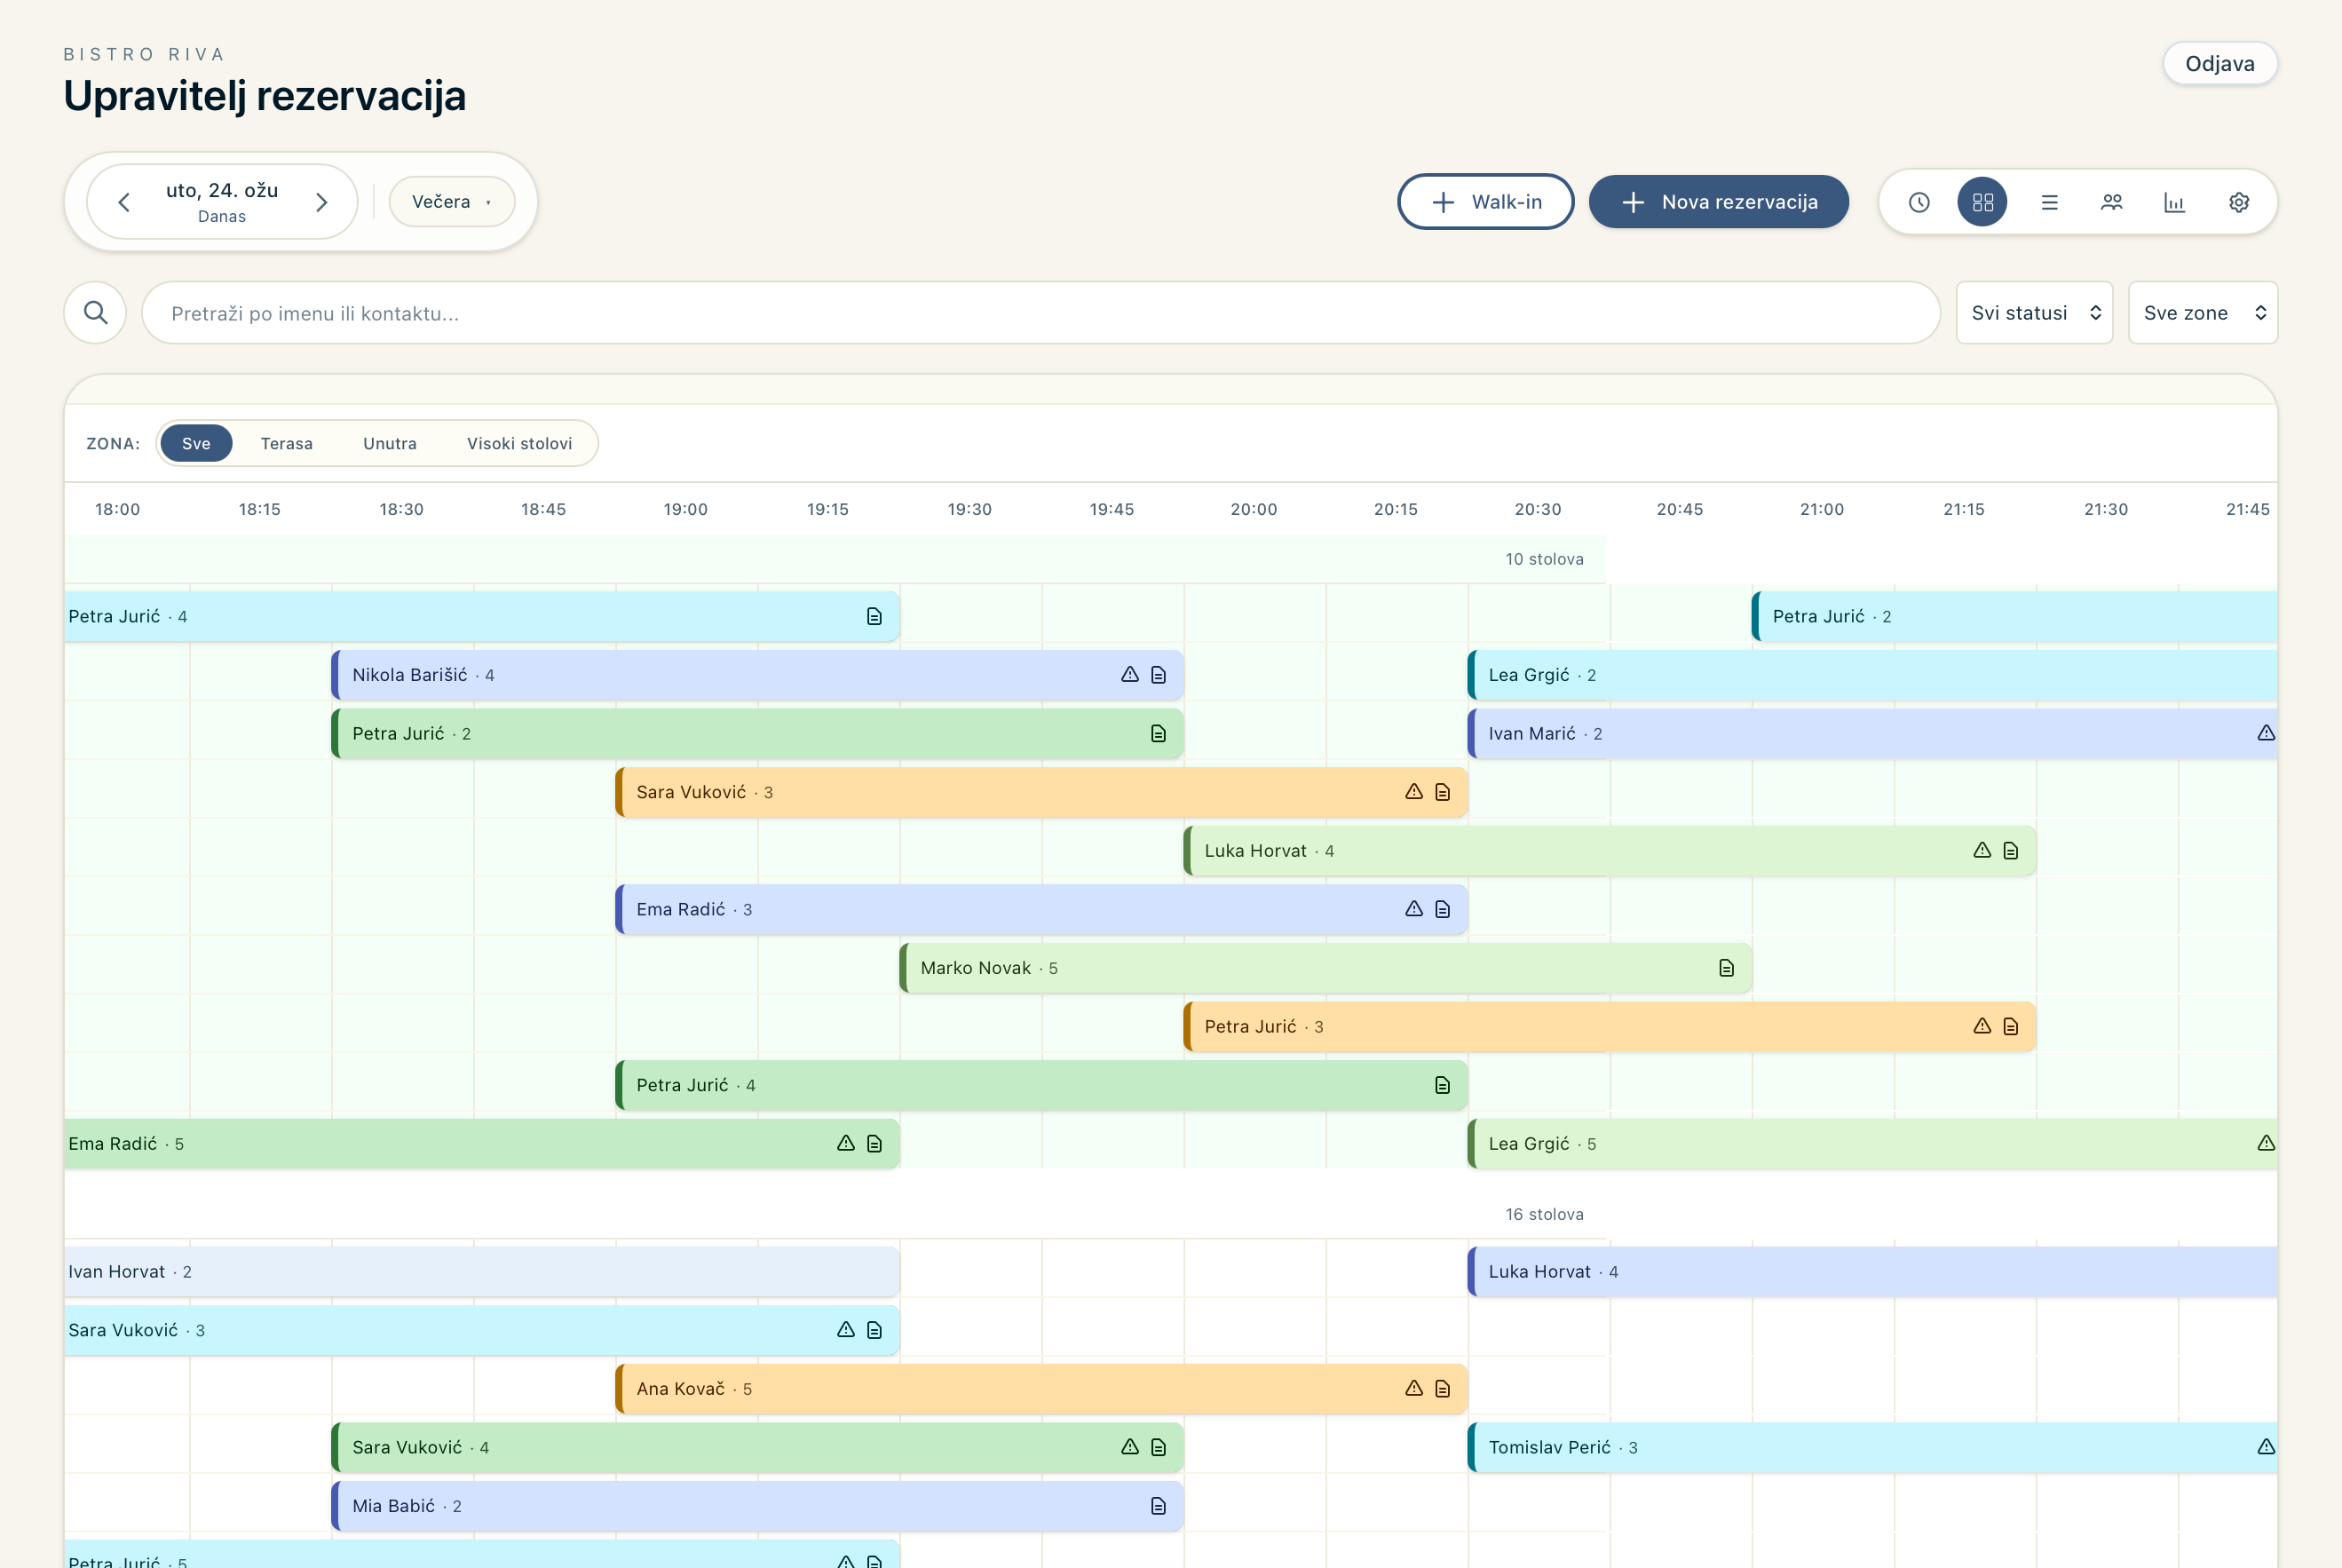The width and height of the screenshot is (2342, 1568).
Task: Open the Večera meal period dropdown
Action: point(452,202)
